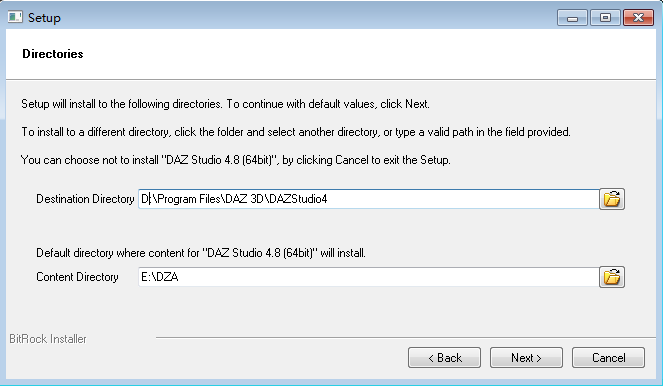Viewport: 663px width, 386px height.
Task: Minimize the Setup window
Action: click(572, 18)
